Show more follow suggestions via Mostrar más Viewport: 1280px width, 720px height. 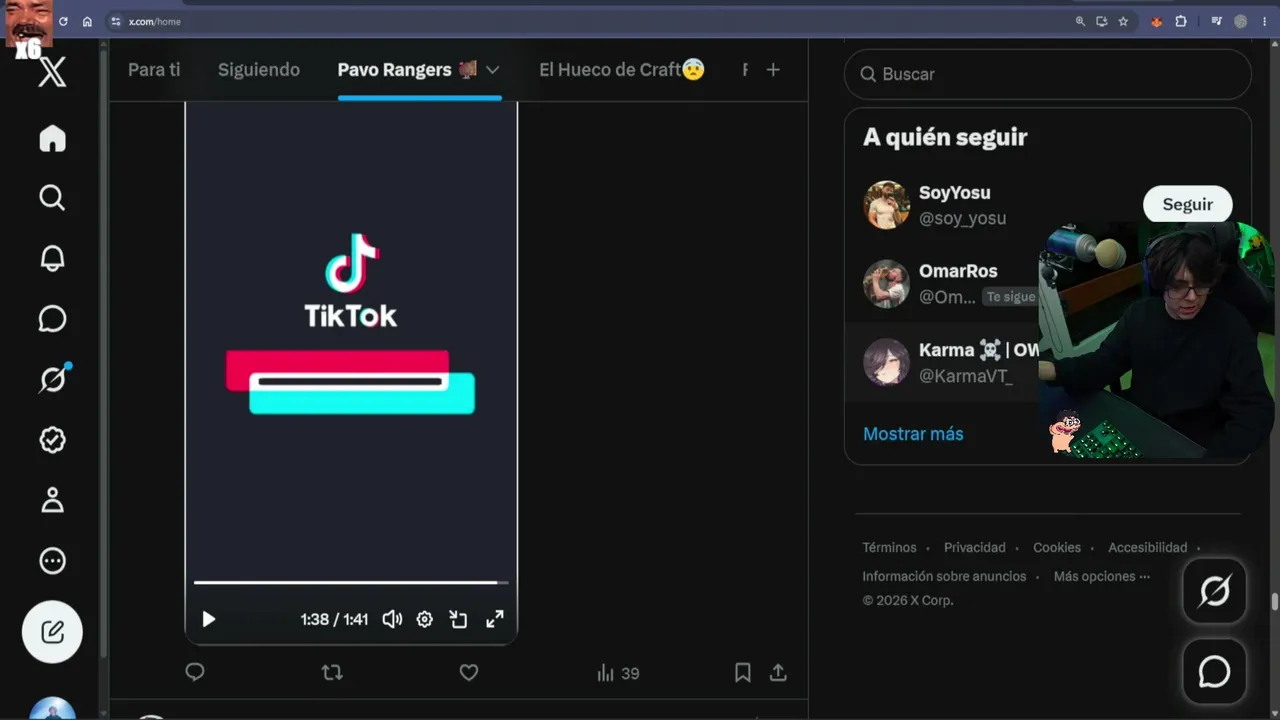913,434
